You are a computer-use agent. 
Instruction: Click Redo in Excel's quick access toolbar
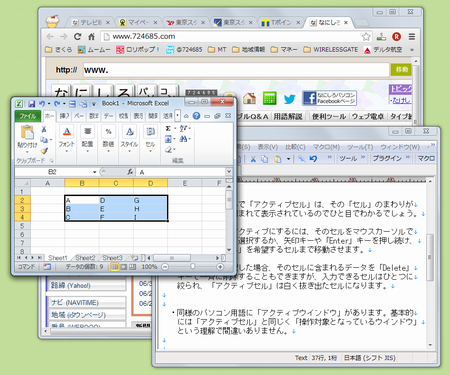57,104
